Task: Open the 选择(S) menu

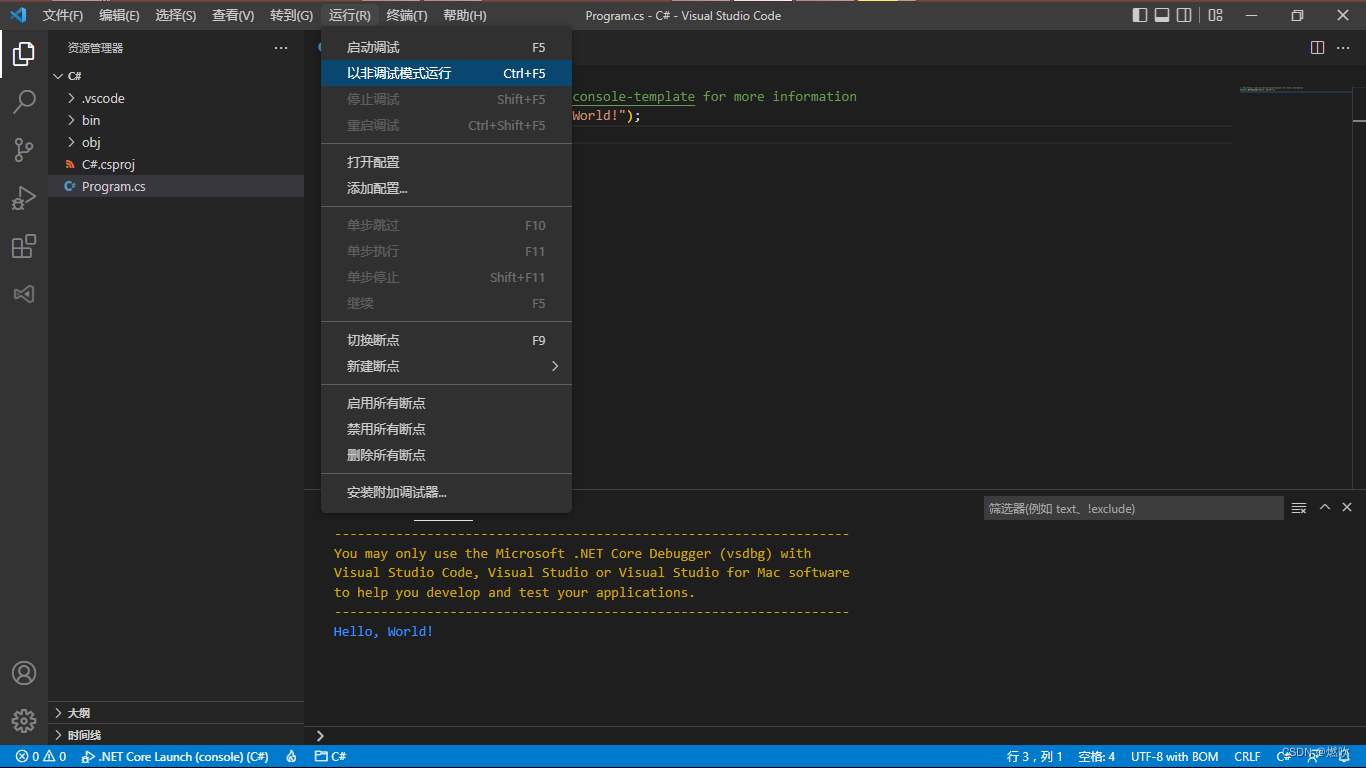Action: point(176,15)
